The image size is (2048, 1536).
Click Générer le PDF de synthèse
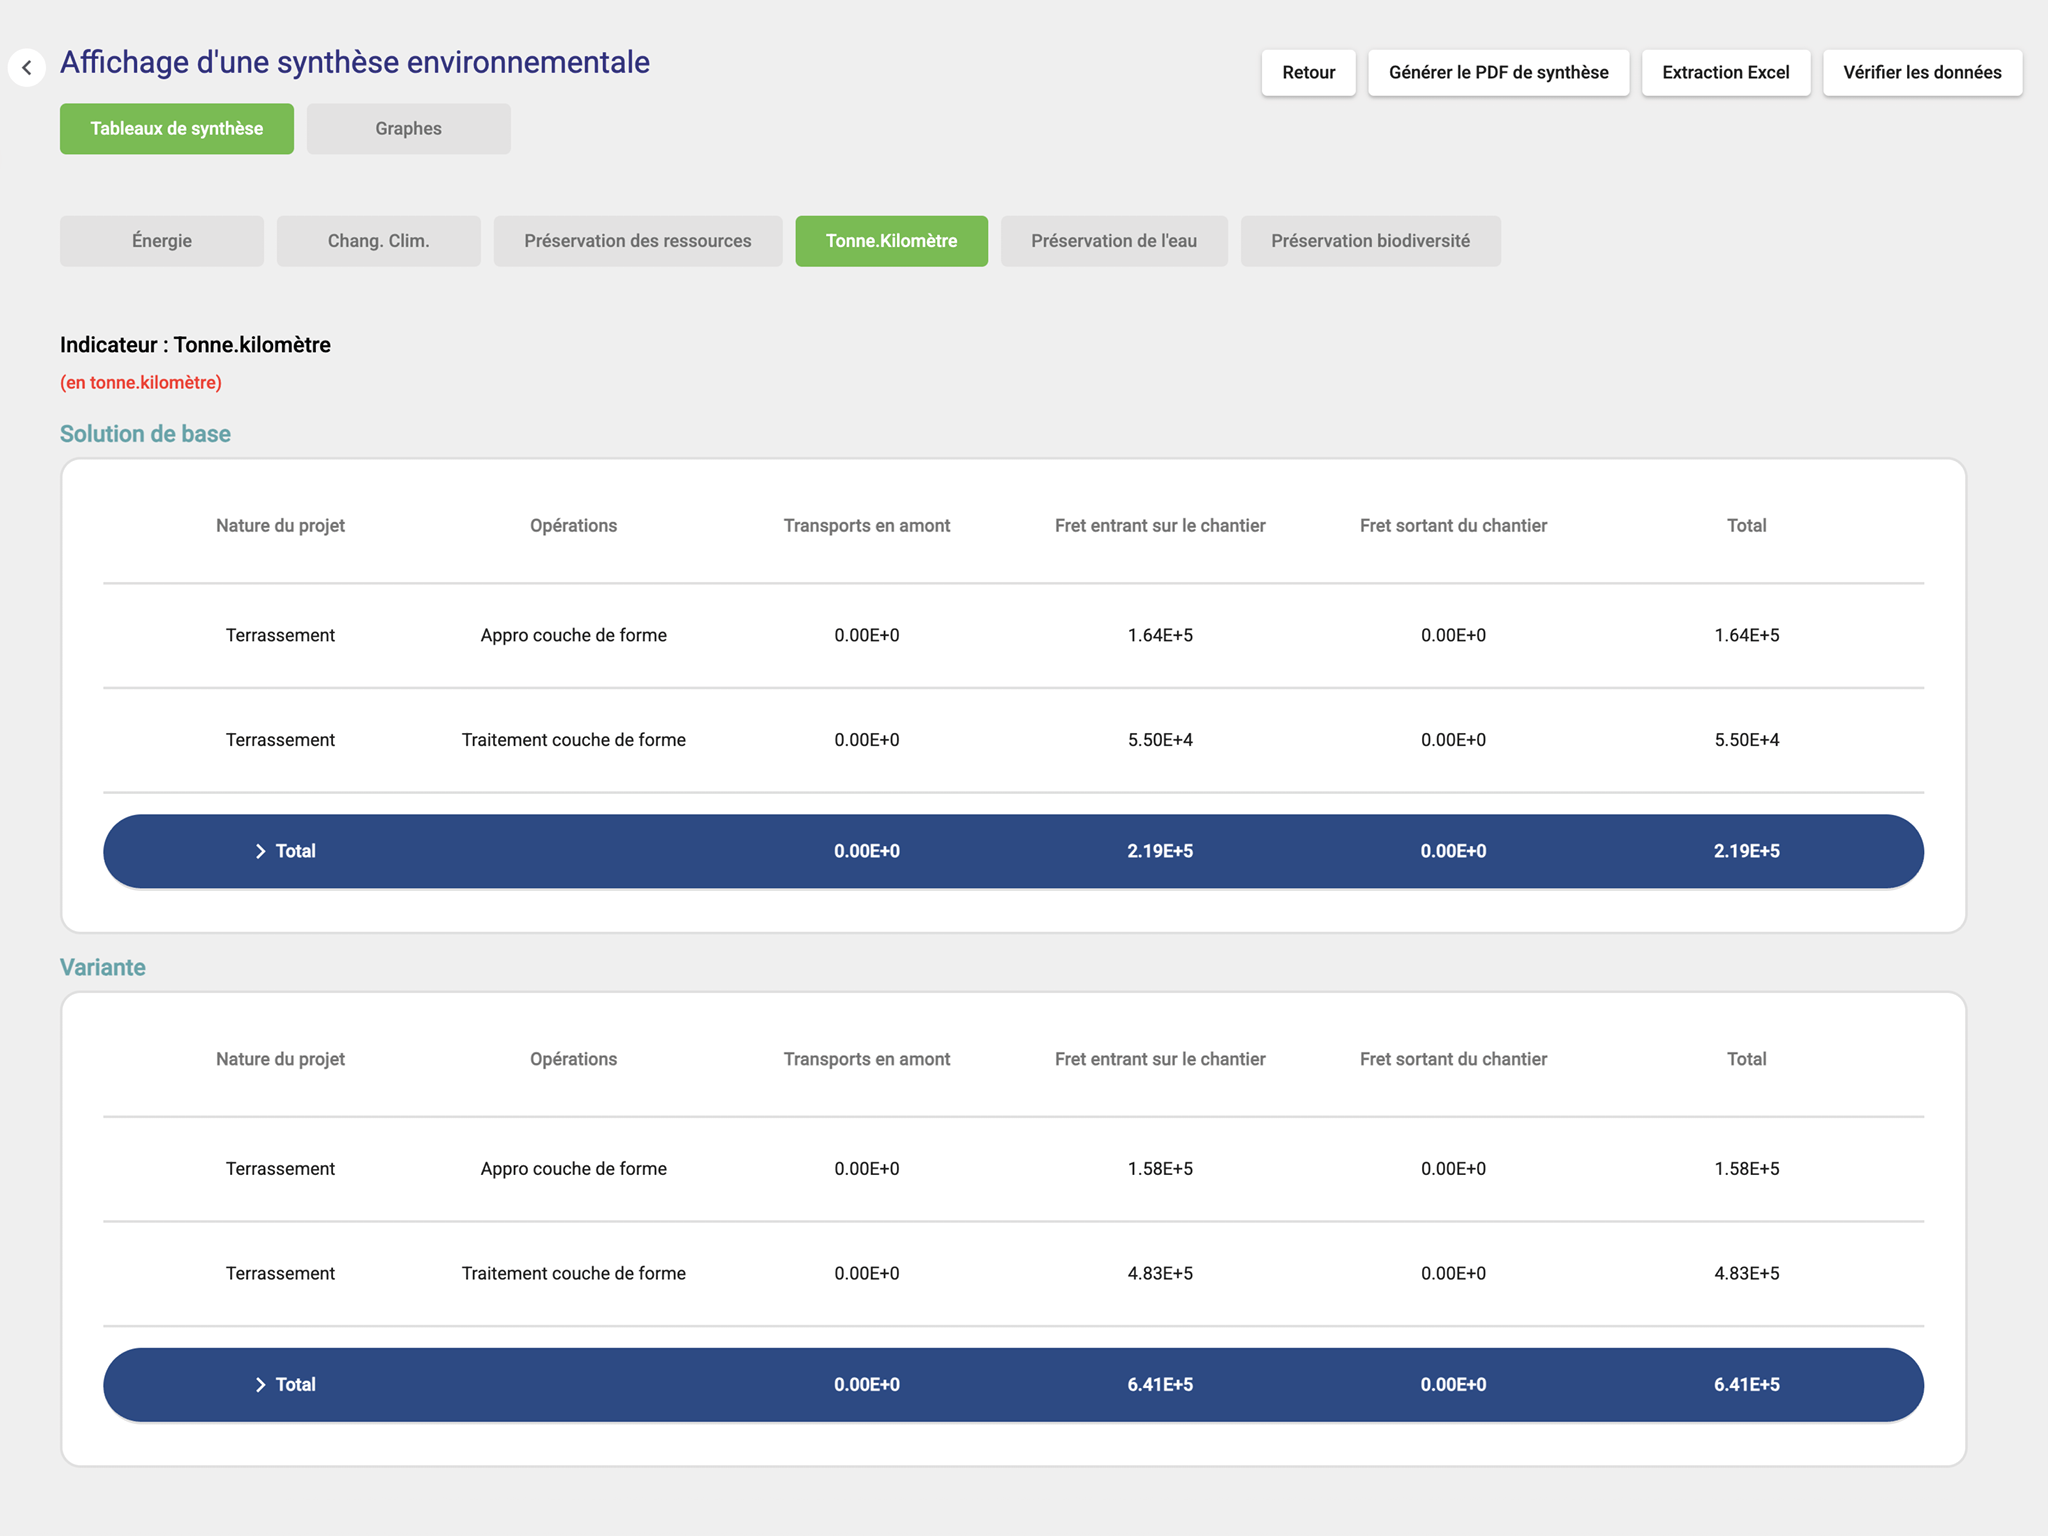(x=1498, y=73)
